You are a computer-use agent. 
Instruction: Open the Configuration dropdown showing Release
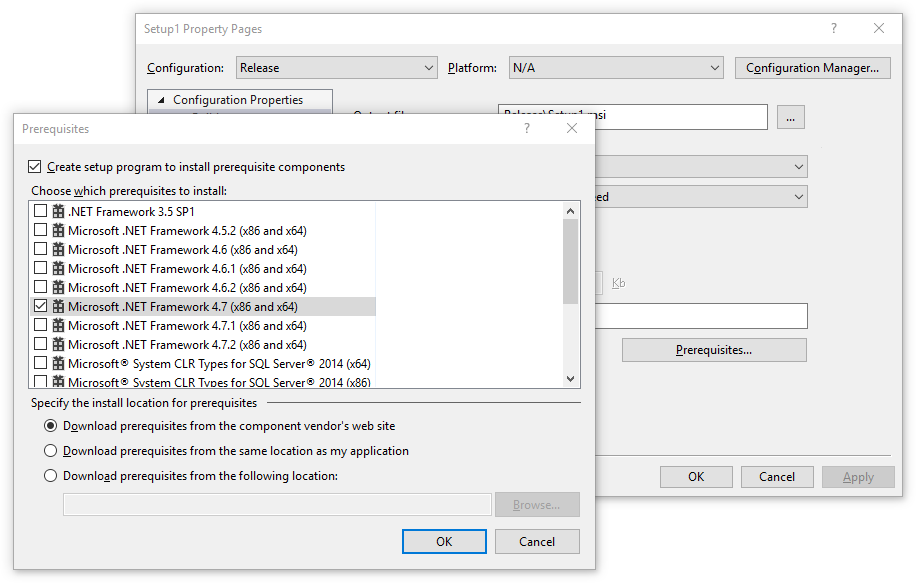[336, 68]
